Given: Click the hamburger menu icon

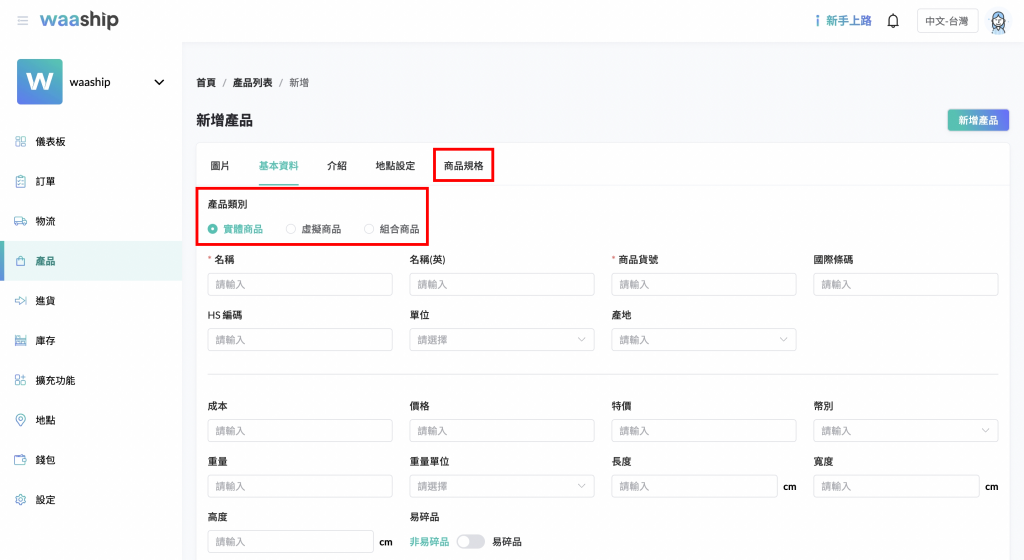Looking at the screenshot, I should pyautogui.click(x=22, y=21).
